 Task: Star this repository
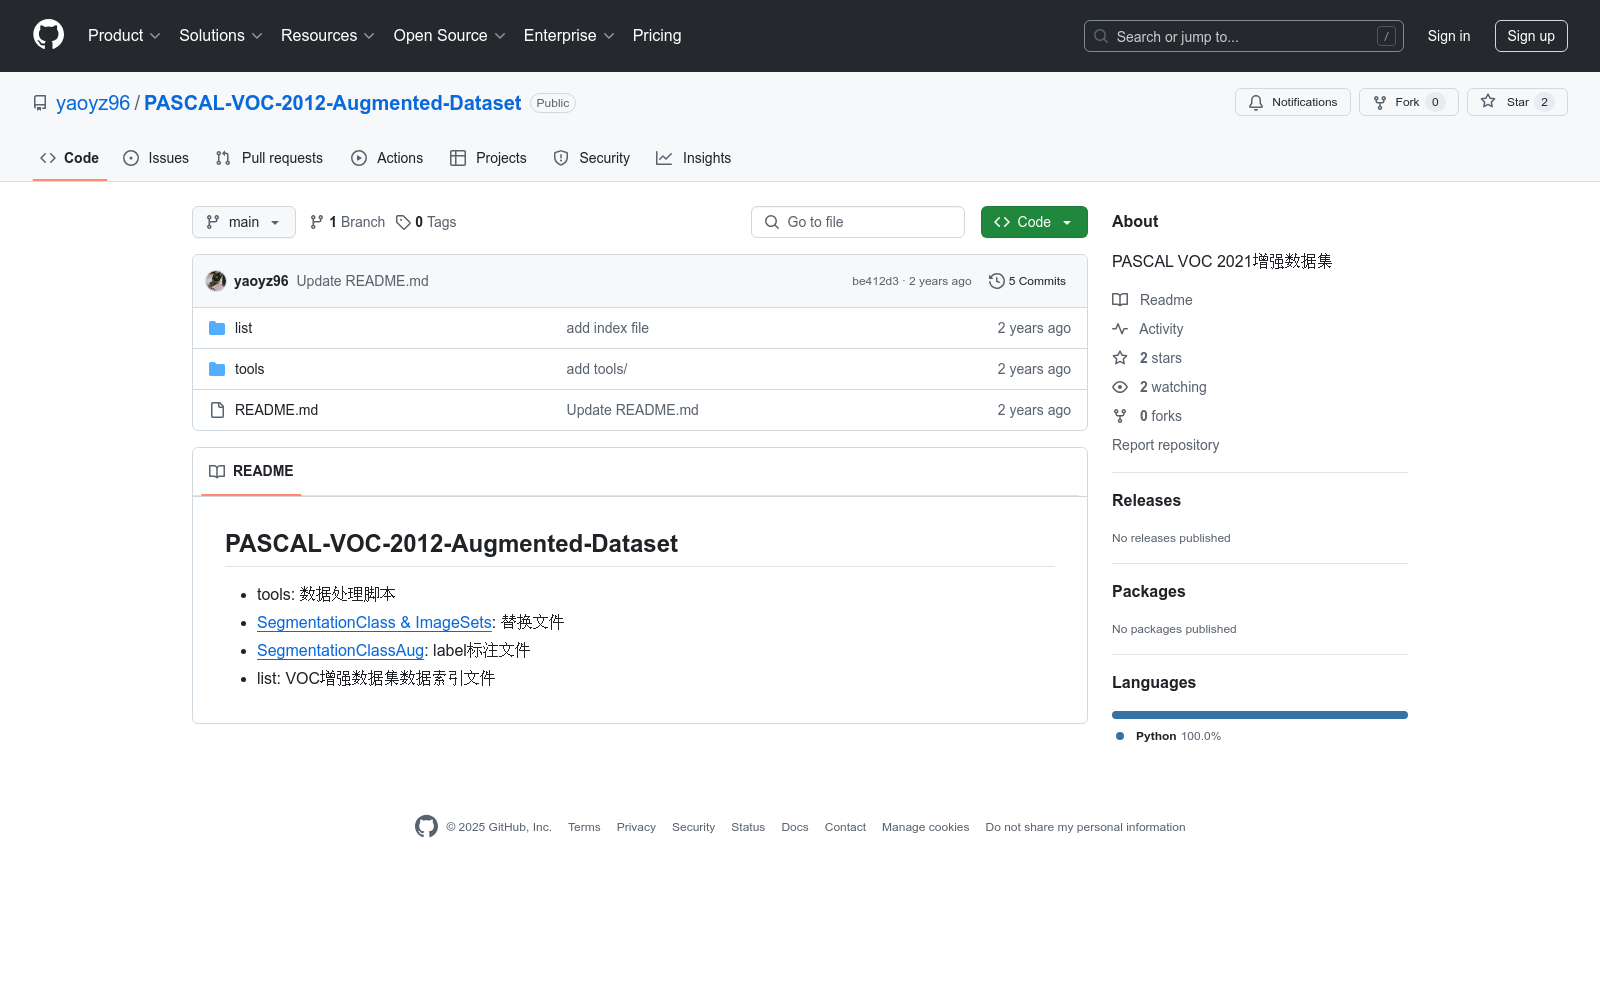(x=1517, y=102)
